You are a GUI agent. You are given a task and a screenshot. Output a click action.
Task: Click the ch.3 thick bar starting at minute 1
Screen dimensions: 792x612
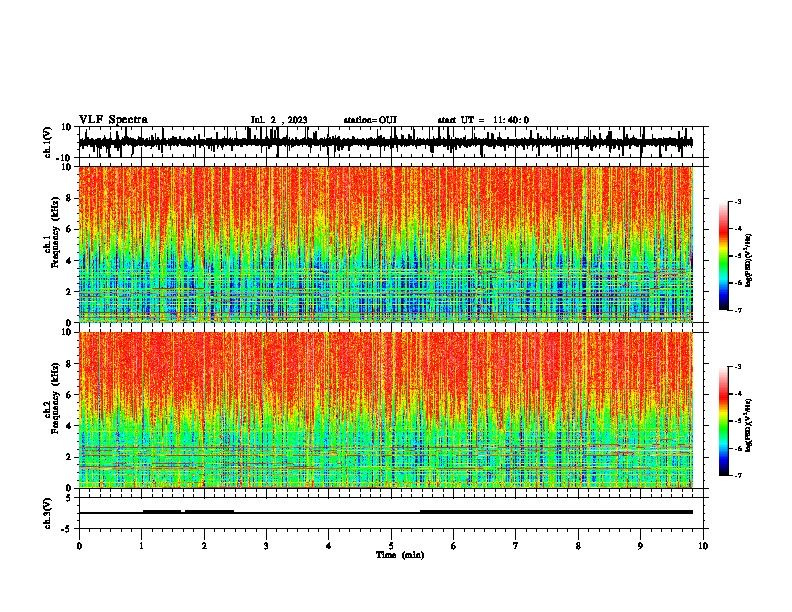click(162, 512)
